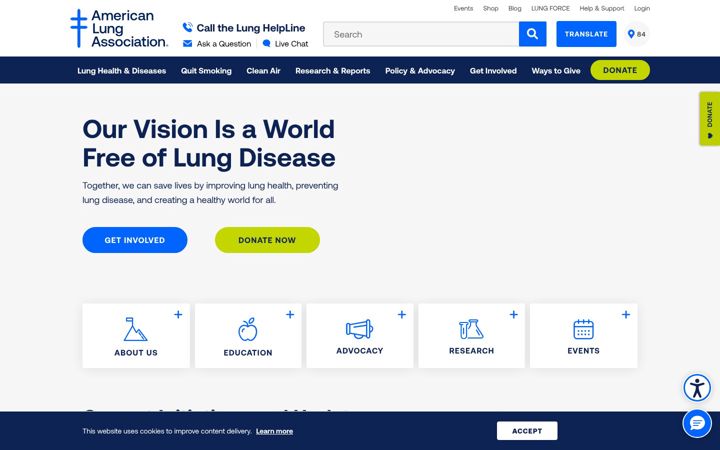Image resolution: width=720 pixels, height=450 pixels.
Task: Expand the Education card plus sign
Action: coord(290,315)
